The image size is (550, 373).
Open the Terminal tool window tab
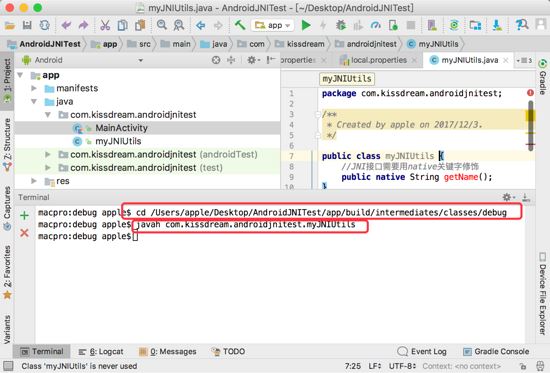tap(42, 351)
